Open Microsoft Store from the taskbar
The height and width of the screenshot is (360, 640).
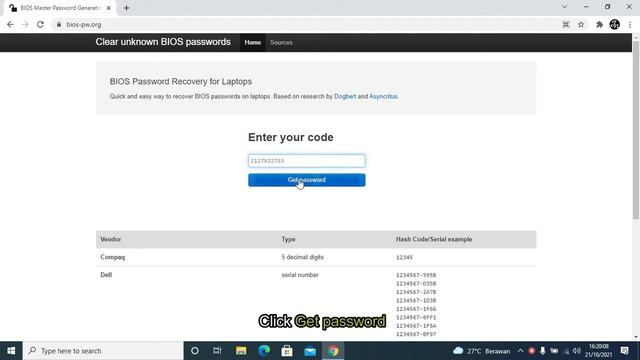pos(287,351)
